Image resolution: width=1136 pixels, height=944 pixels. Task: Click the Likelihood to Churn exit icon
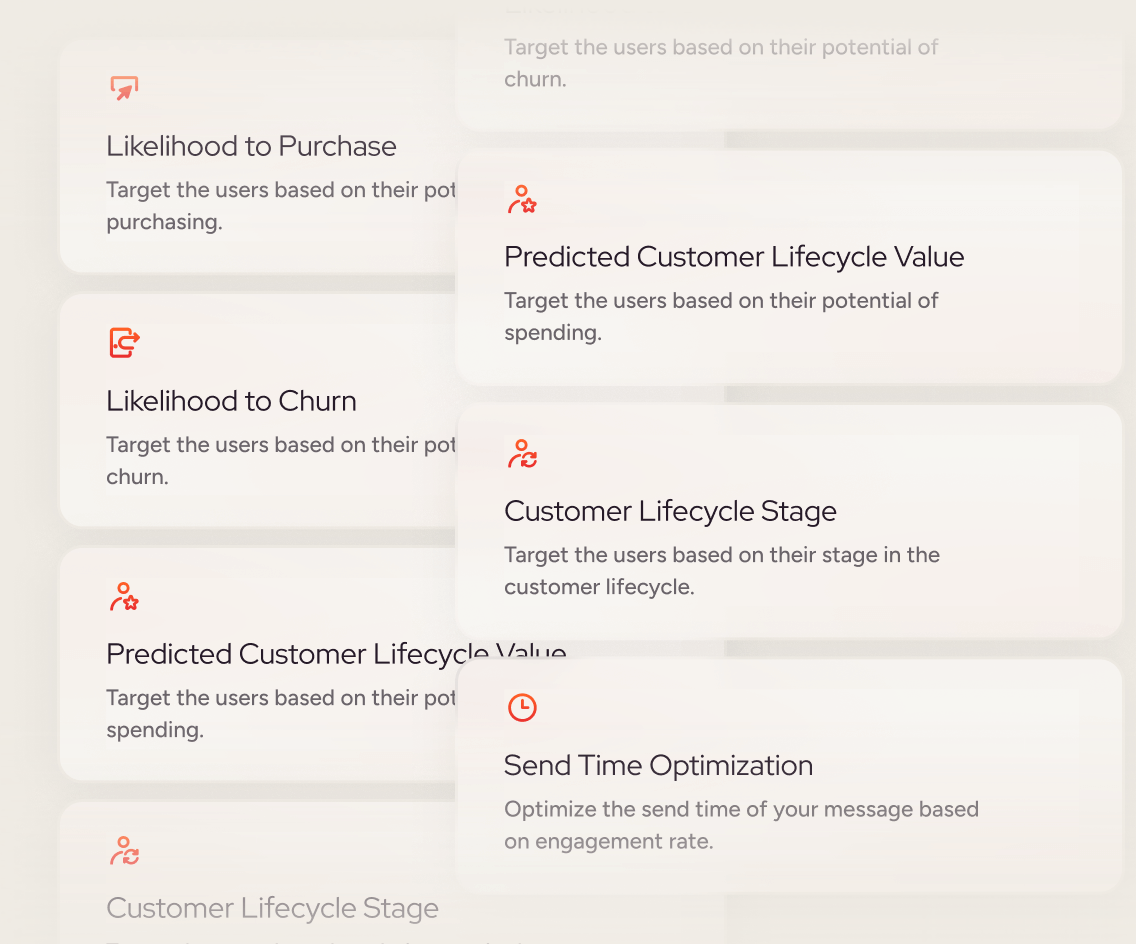tap(124, 343)
